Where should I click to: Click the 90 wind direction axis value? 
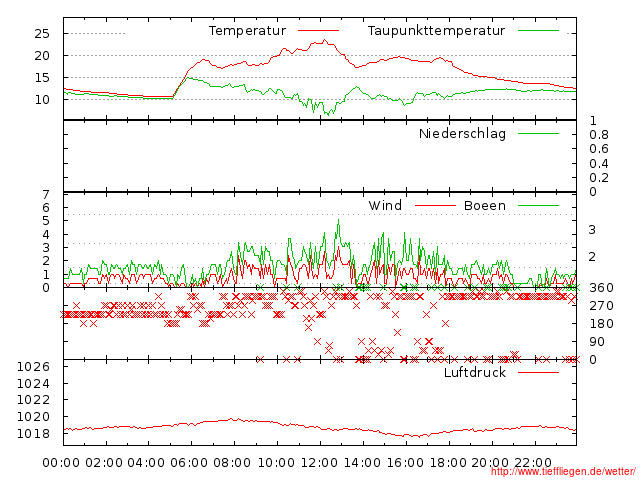597,342
